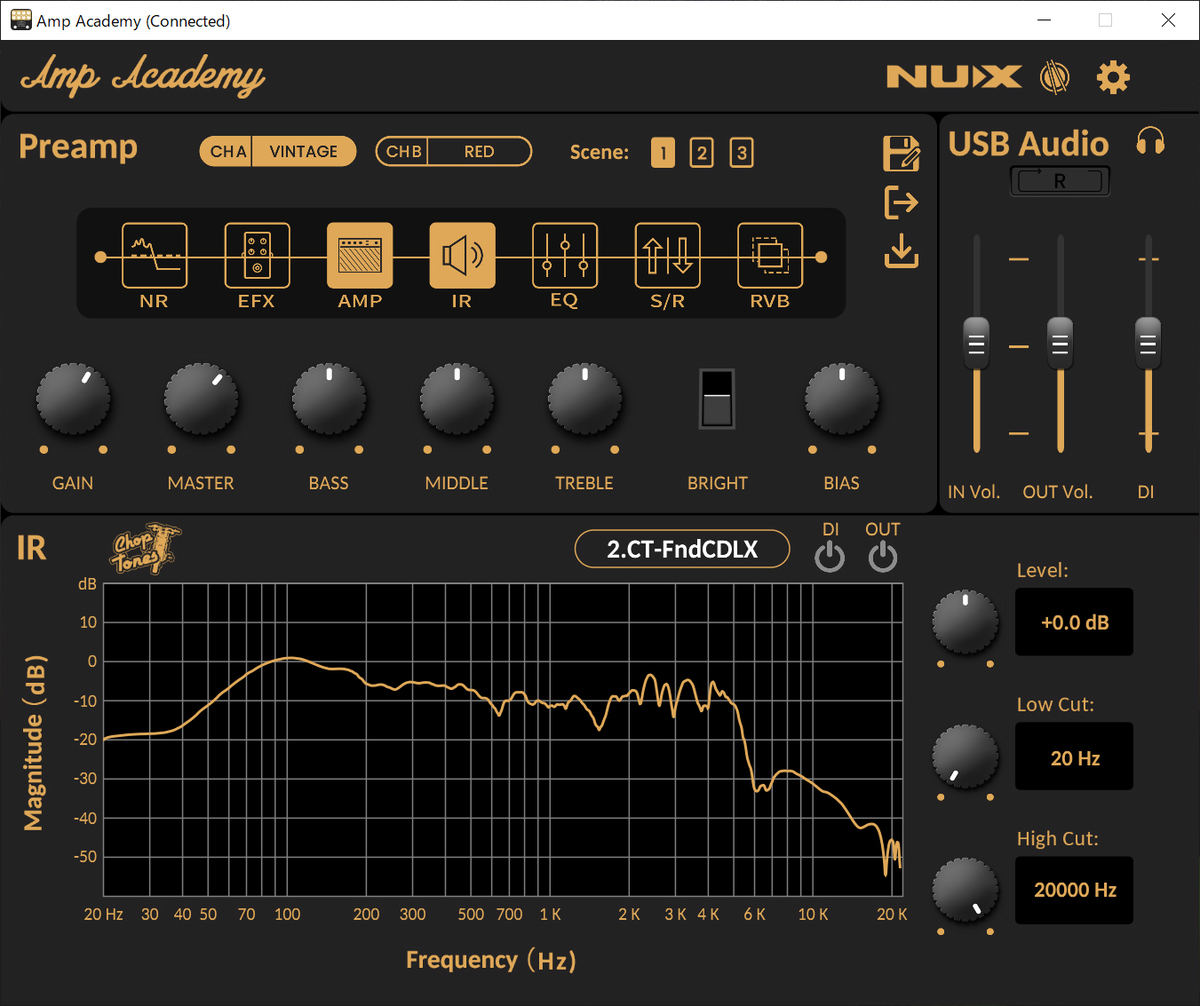Click the IR speaker block icon
Screen dimensions: 1200x1006
[462, 256]
